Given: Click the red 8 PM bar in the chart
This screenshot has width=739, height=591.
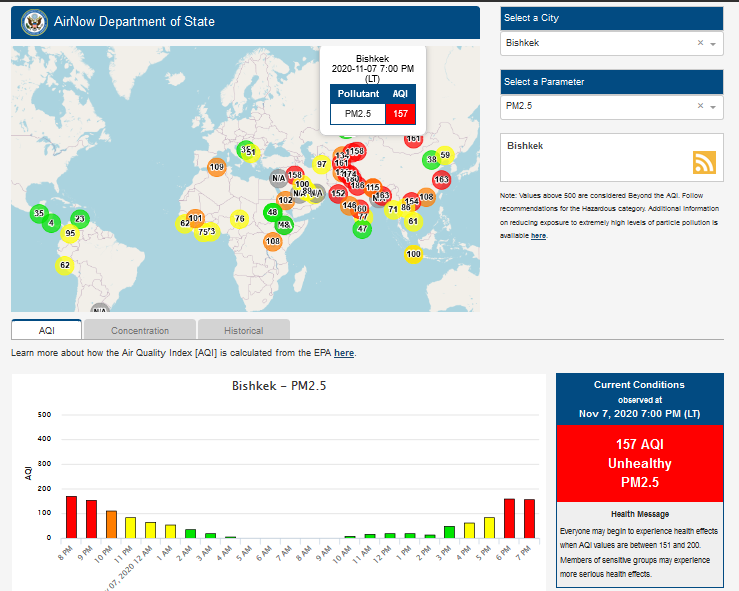Looking at the screenshot, I should point(71,516).
